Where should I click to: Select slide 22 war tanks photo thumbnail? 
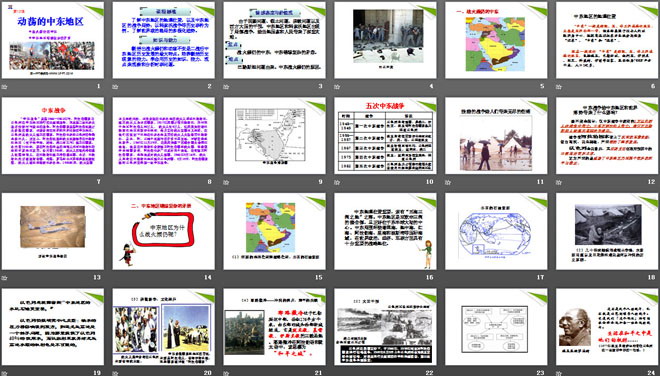385,327
